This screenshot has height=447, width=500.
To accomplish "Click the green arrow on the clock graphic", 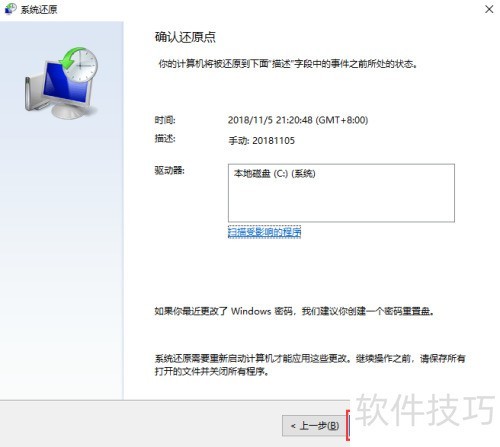I will click(x=69, y=58).
